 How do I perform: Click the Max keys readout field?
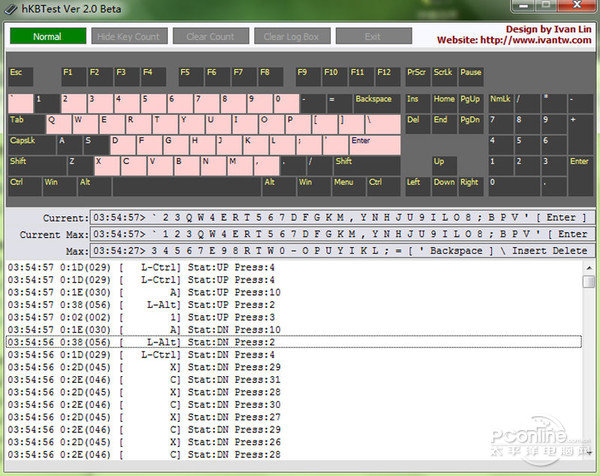tap(343, 251)
